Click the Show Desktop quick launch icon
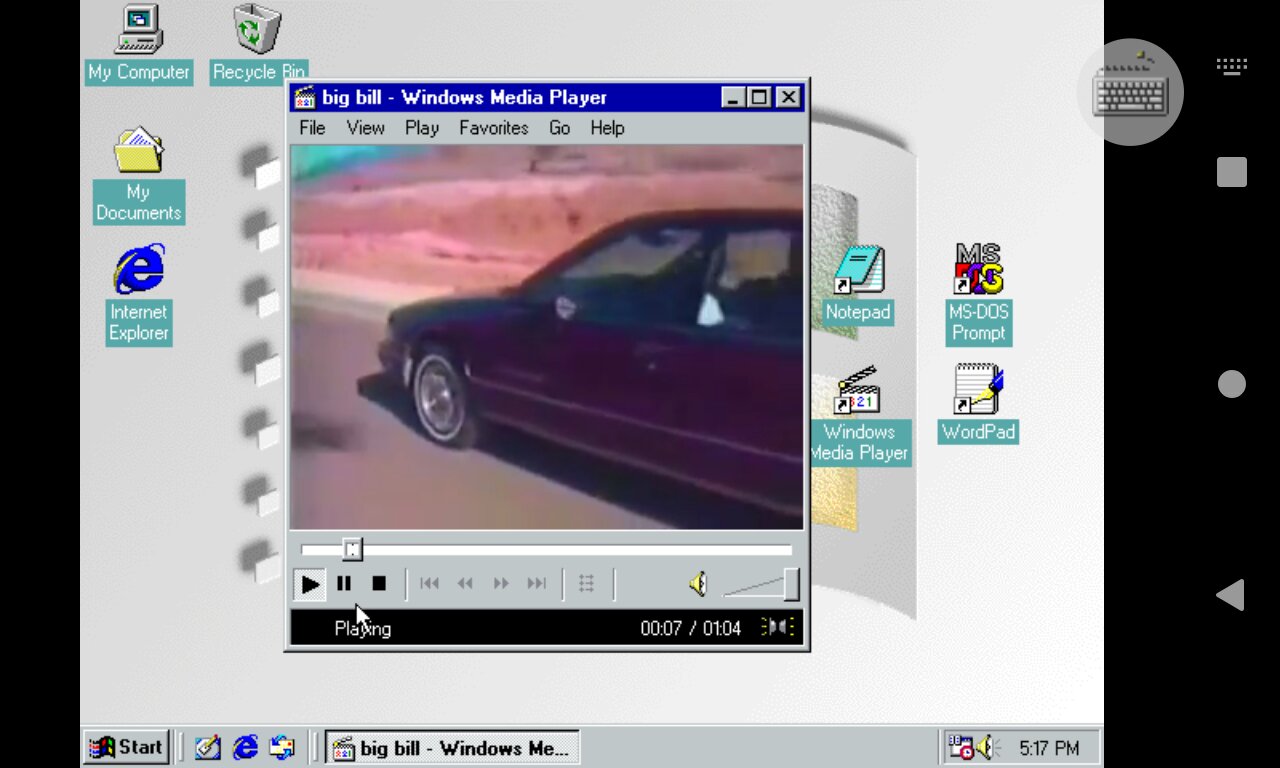This screenshot has width=1280, height=768. tap(208, 747)
